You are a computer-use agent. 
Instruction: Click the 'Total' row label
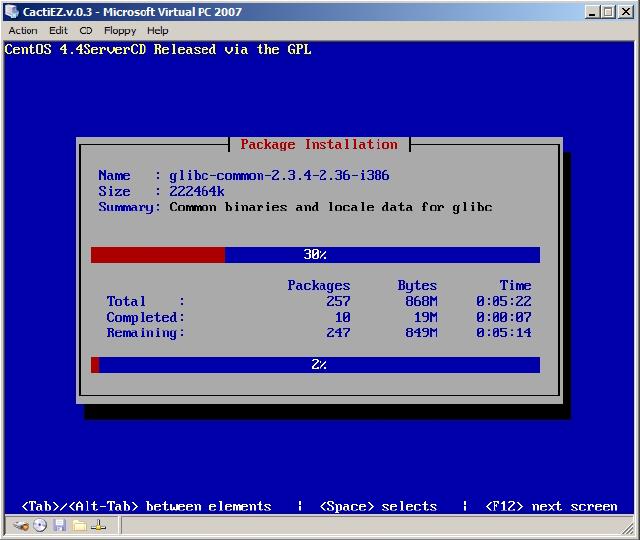pyautogui.click(x=126, y=301)
